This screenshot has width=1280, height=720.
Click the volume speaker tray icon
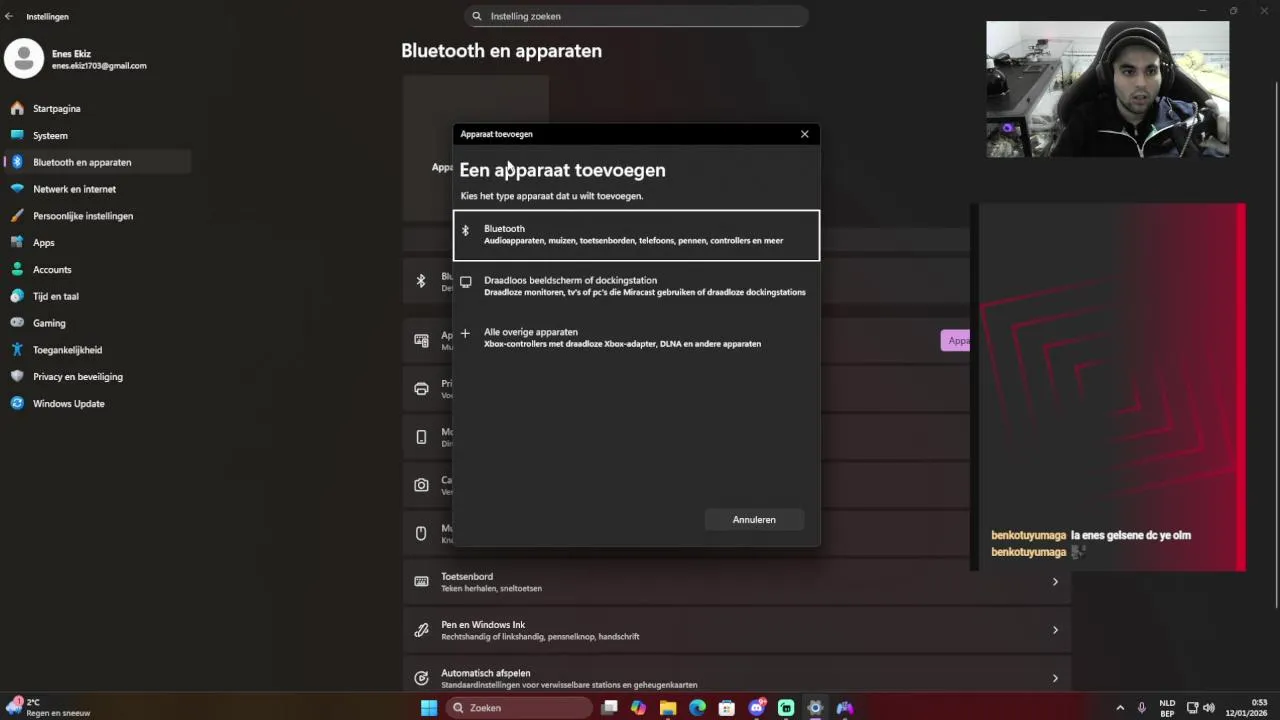1209,708
